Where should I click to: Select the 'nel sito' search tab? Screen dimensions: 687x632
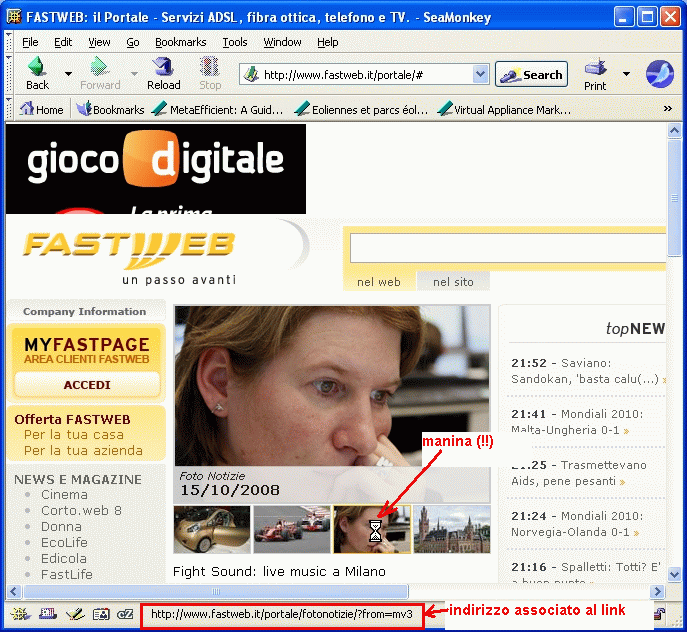[453, 281]
